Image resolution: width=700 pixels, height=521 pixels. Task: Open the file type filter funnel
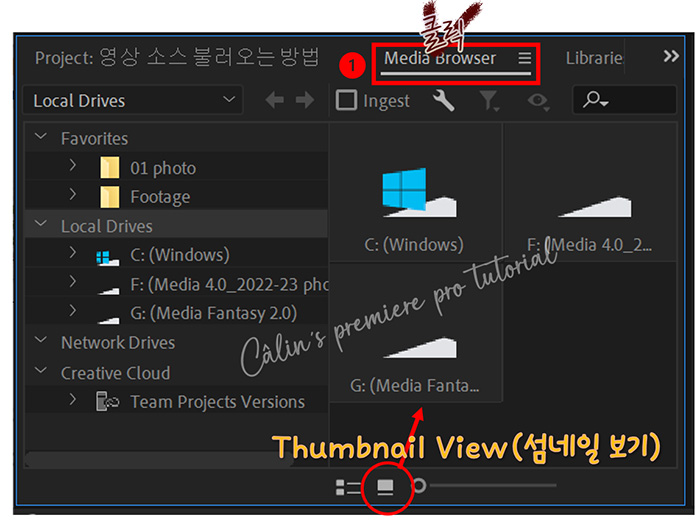(489, 100)
